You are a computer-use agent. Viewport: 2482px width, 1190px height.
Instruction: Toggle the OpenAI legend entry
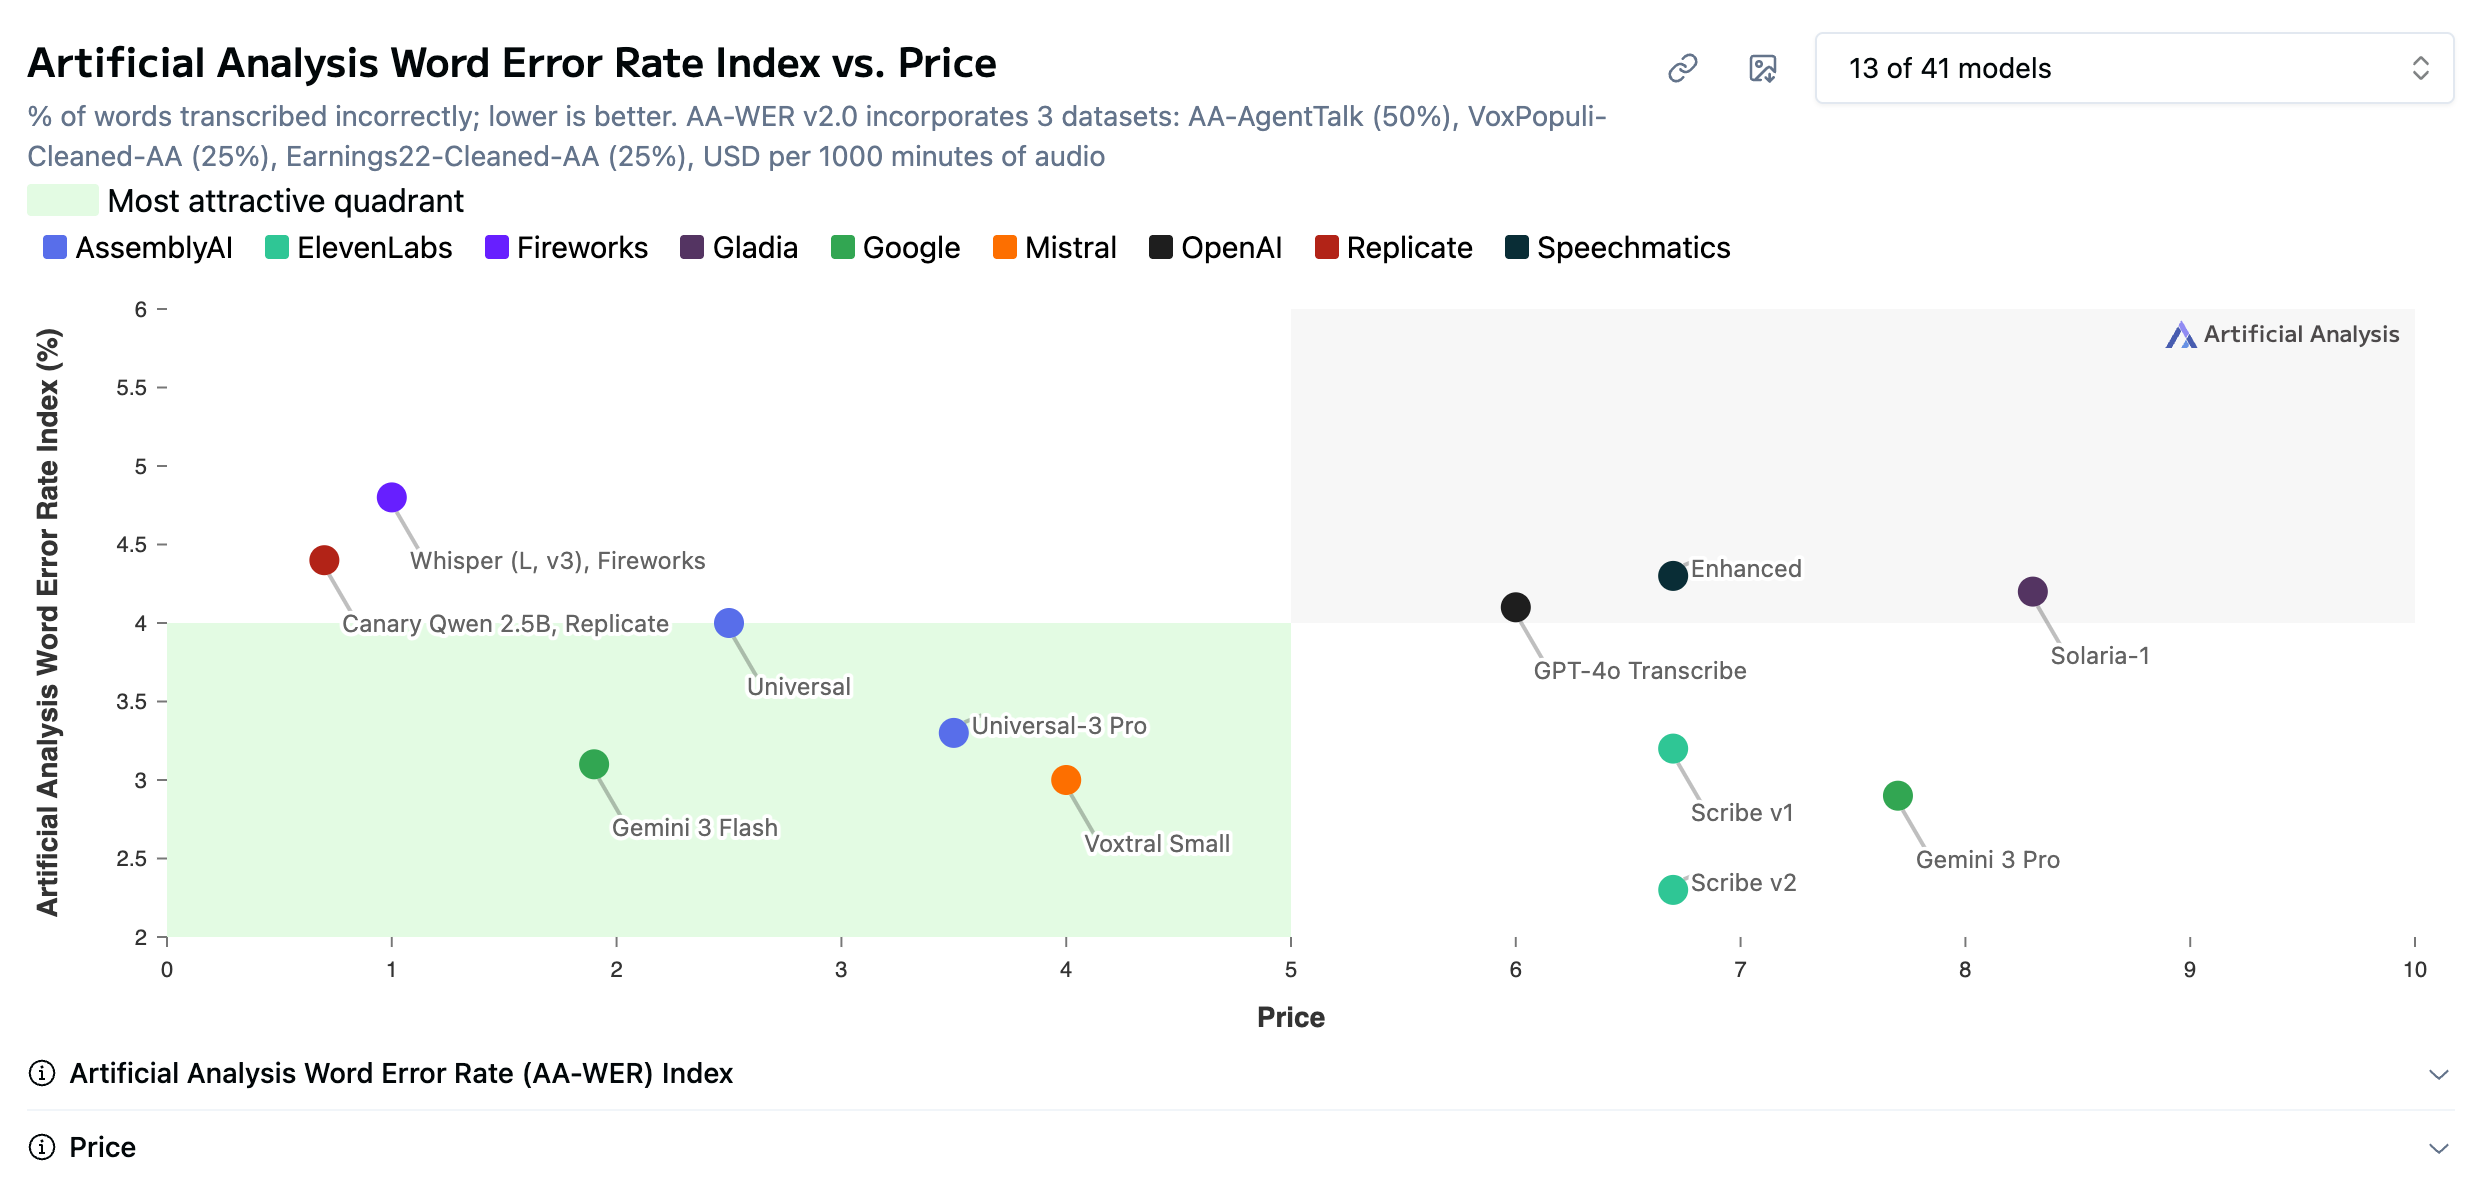(x=1215, y=248)
